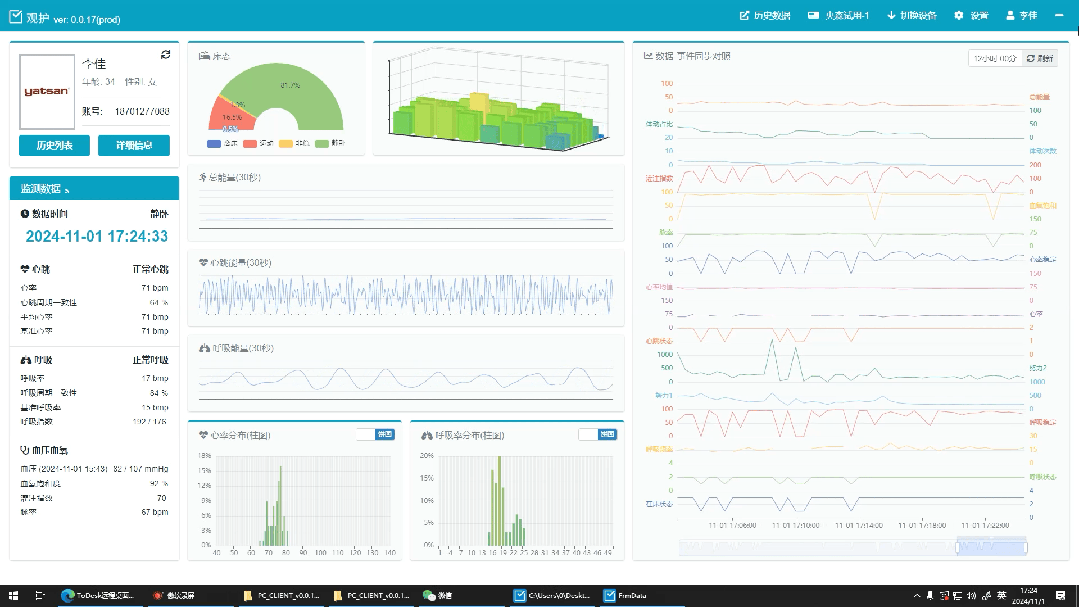1079x607 pixels.
Task: Switch the respiration rate distribution chart toggle
Action: [597, 434]
